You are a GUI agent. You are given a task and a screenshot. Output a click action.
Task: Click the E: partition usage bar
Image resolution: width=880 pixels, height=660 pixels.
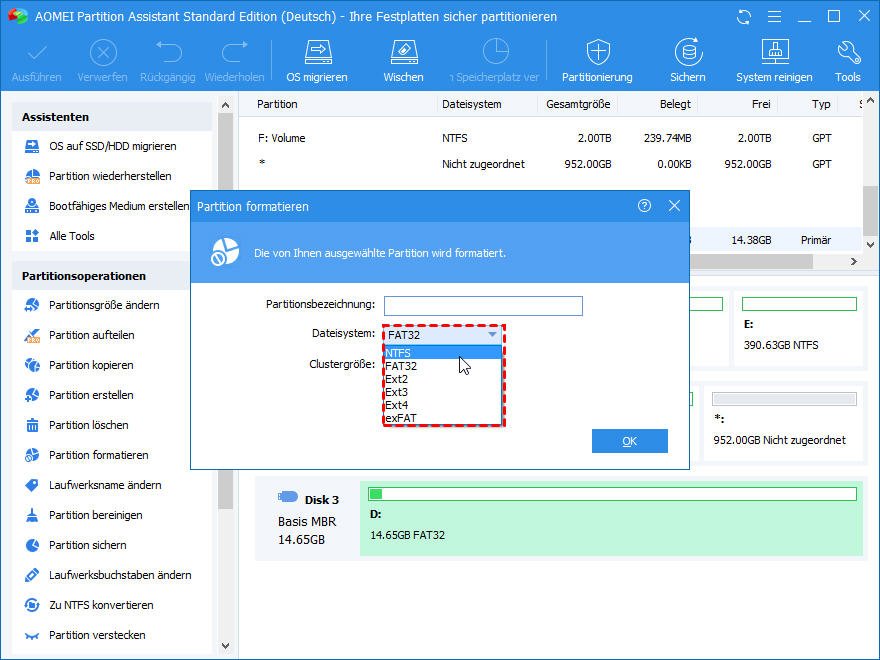[799, 304]
